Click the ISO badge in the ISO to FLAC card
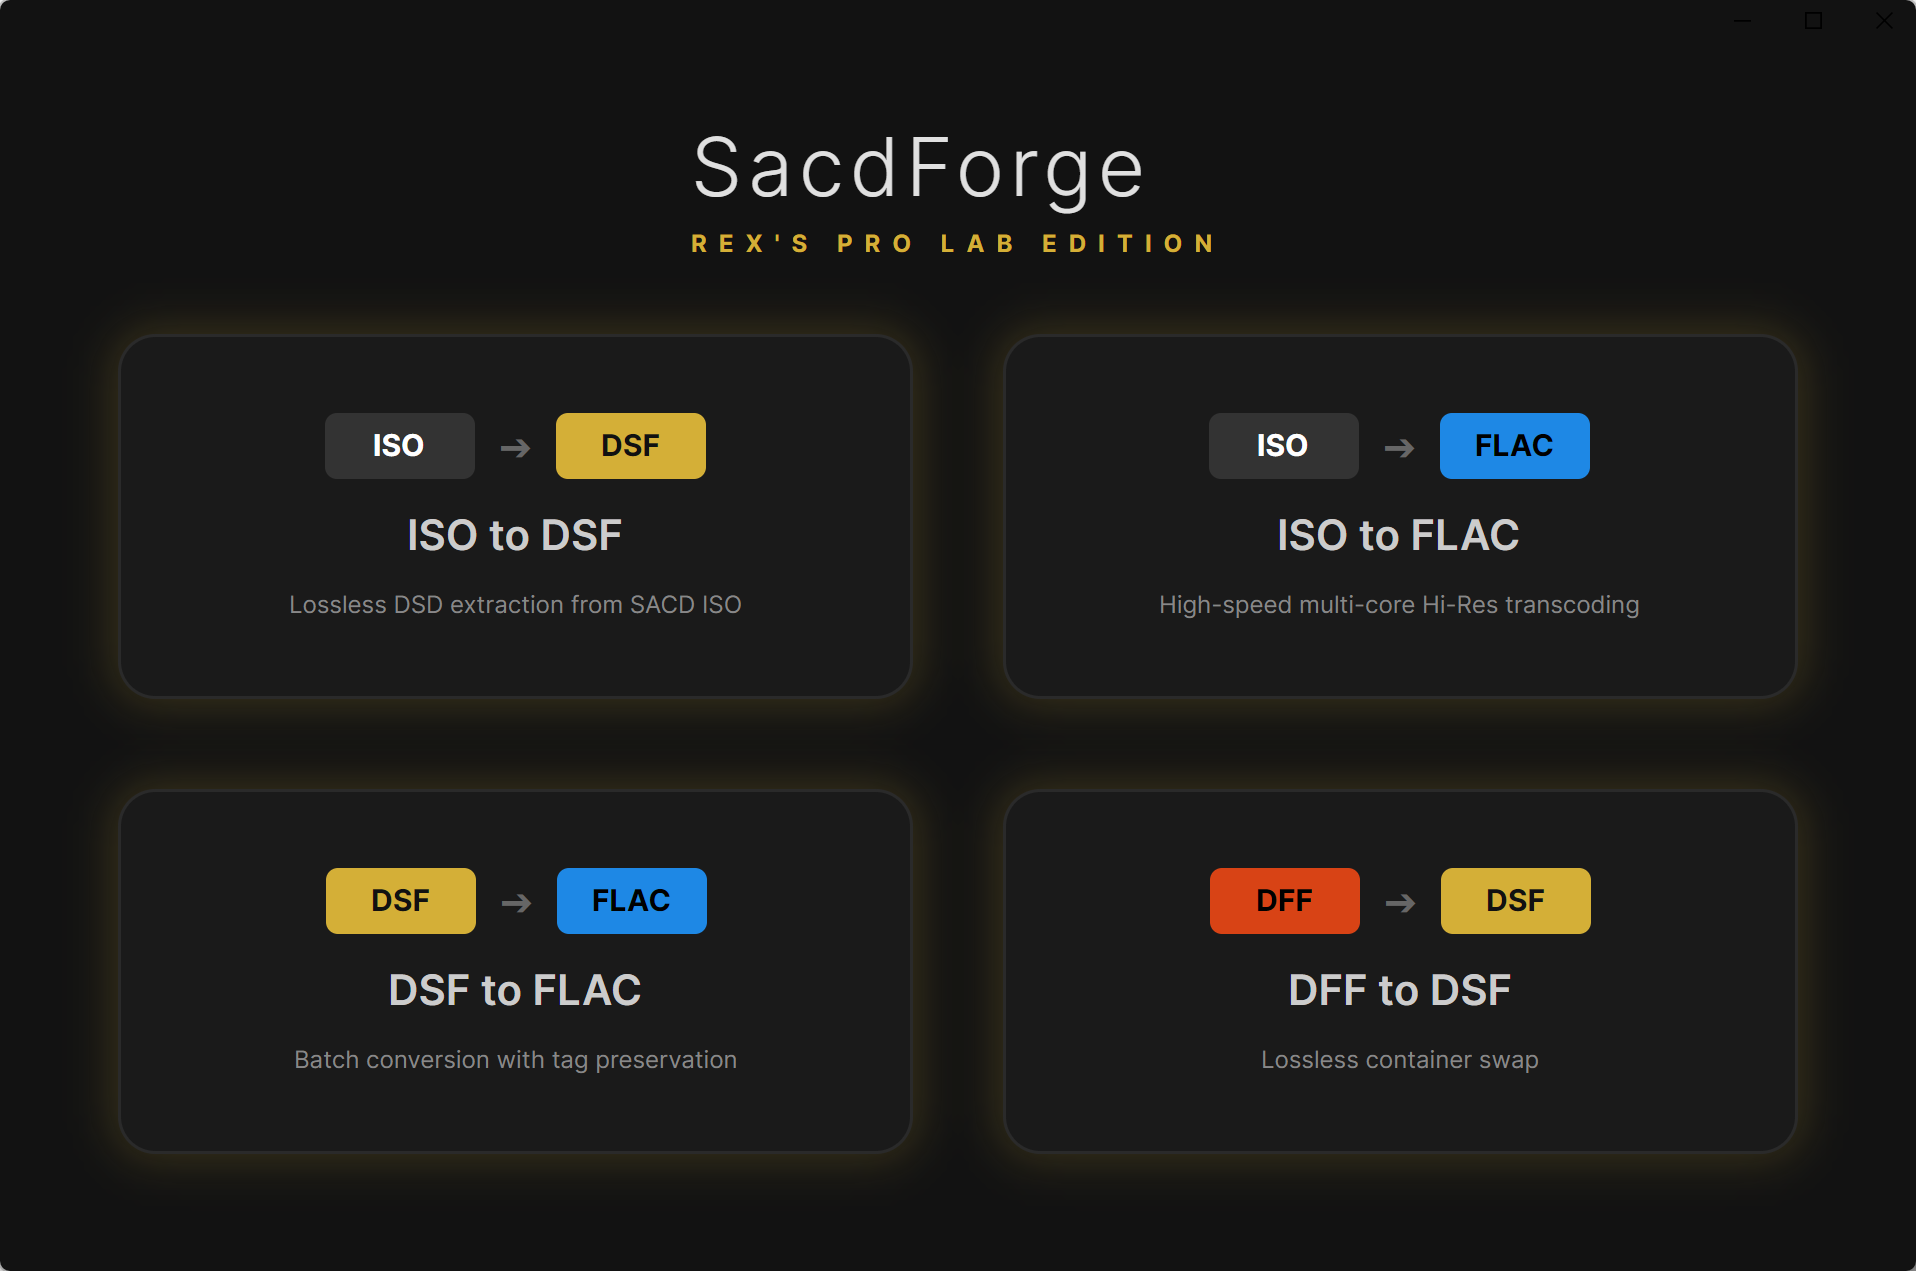The width and height of the screenshot is (1916, 1271). coord(1283,446)
